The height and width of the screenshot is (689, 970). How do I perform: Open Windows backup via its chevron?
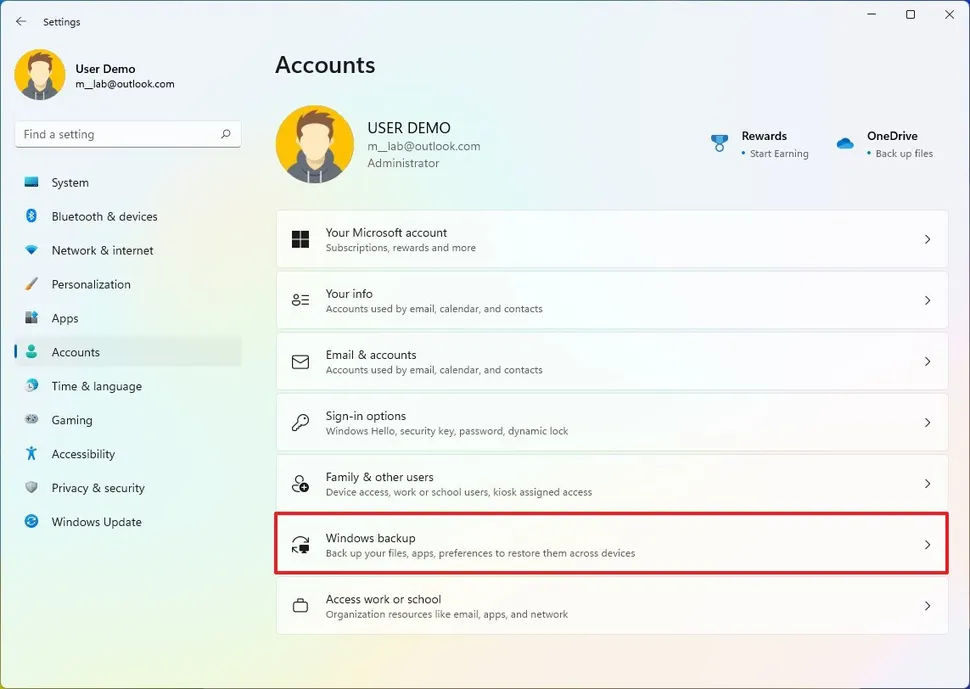pyautogui.click(x=927, y=545)
